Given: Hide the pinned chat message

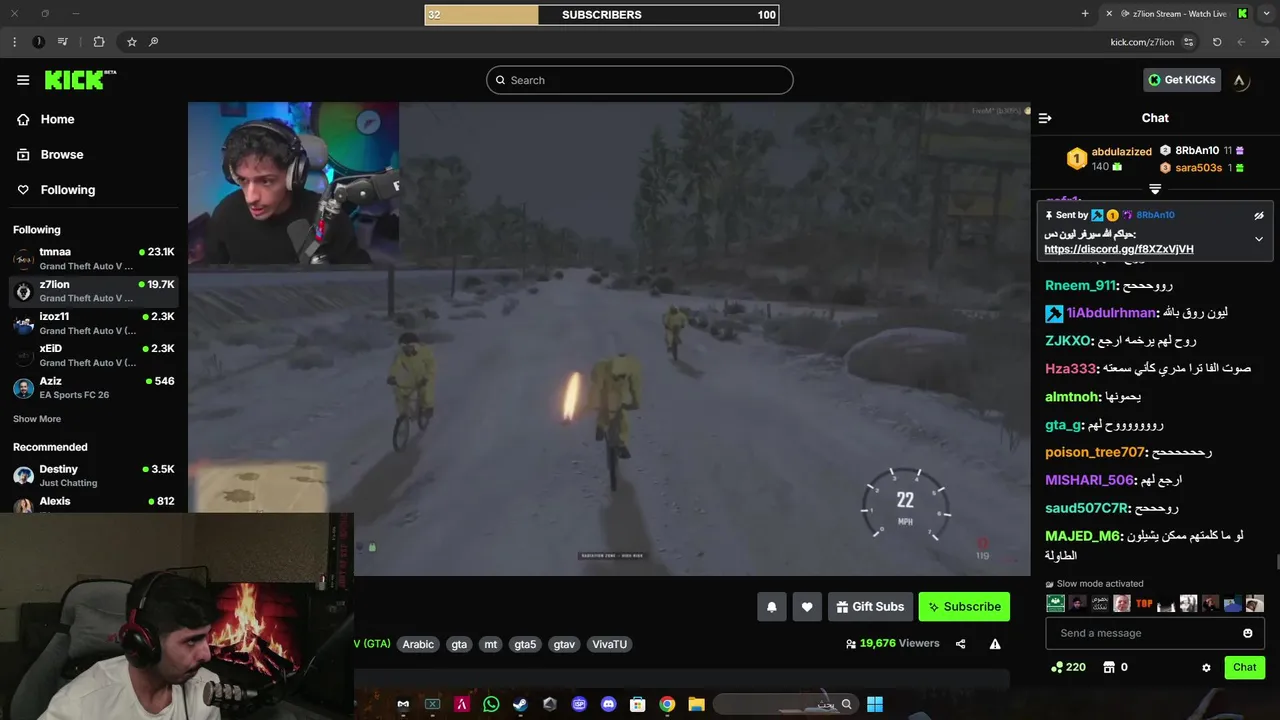Looking at the screenshot, I should tap(1259, 215).
